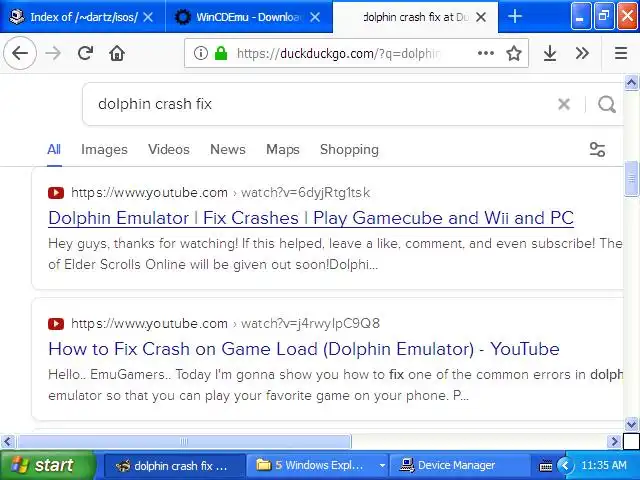The height and width of the screenshot is (480, 640).
Task: Show more toolbar tools chevron
Action: point(582,53)
